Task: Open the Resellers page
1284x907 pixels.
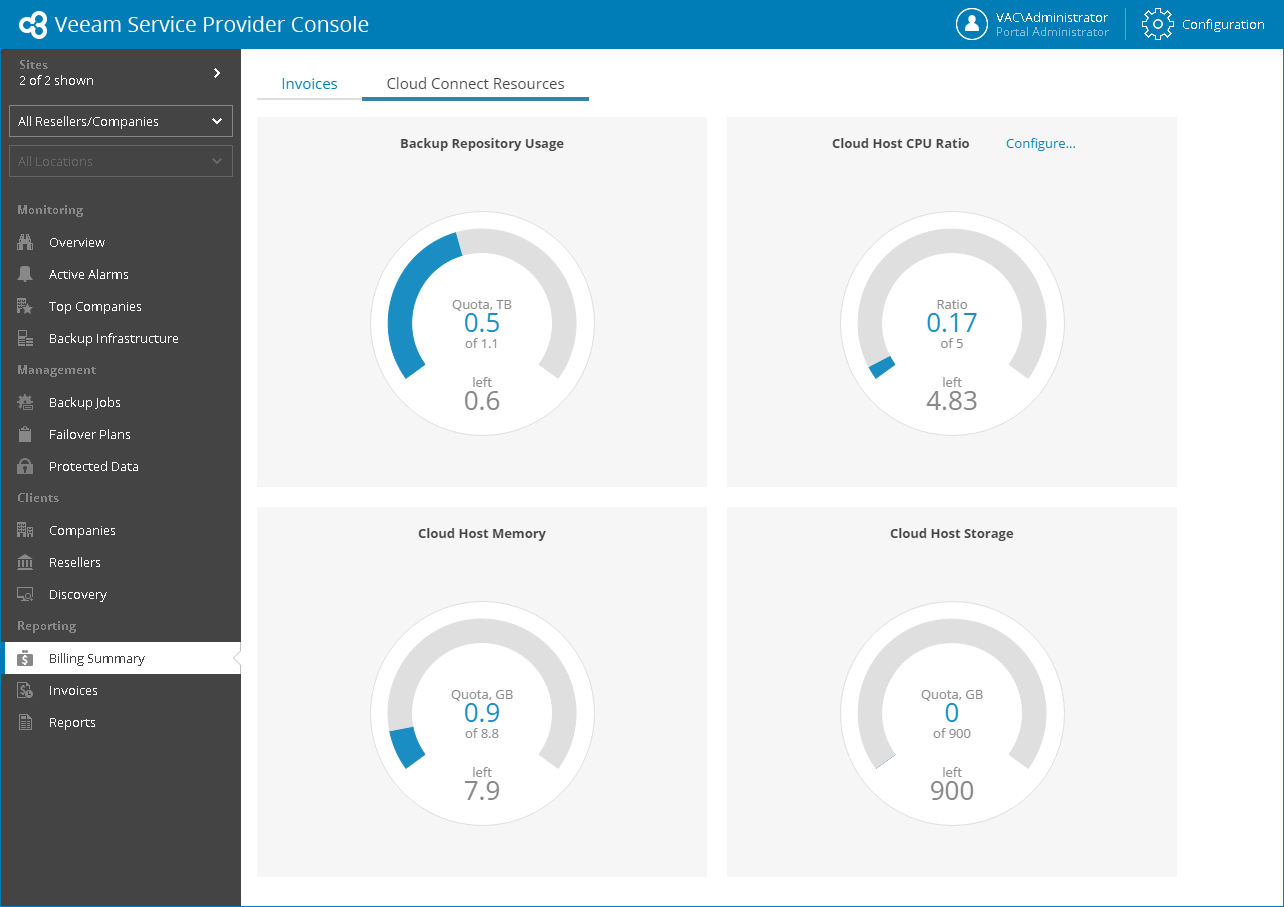Action: click(75, 562)
